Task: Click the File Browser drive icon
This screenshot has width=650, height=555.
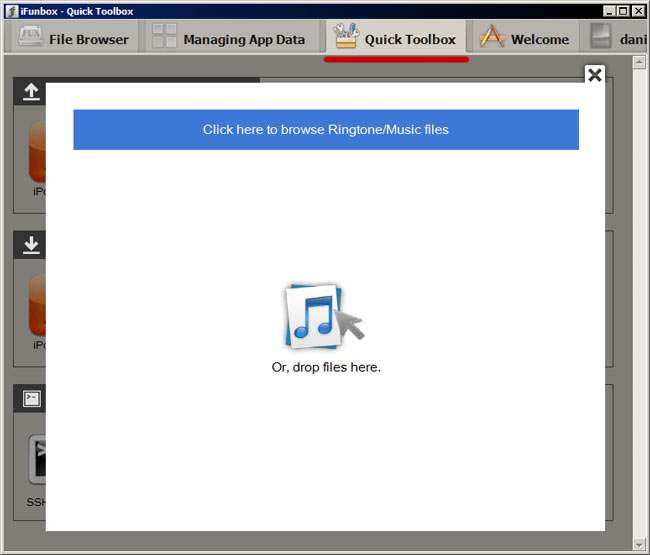Action: coord(30,36)
